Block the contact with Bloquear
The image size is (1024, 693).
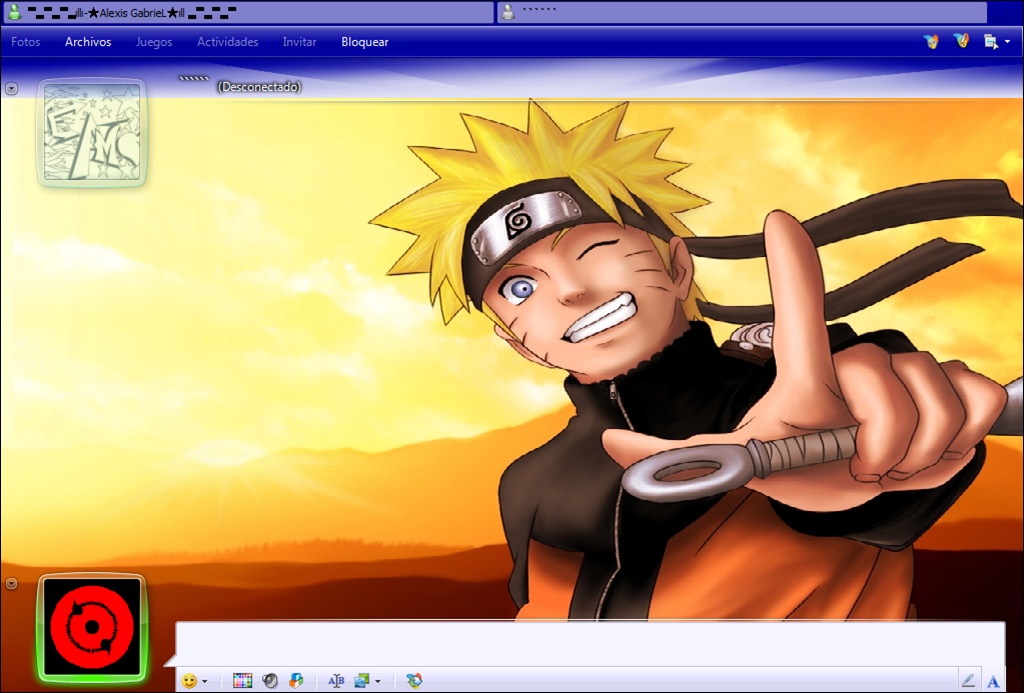click(365, 42)
